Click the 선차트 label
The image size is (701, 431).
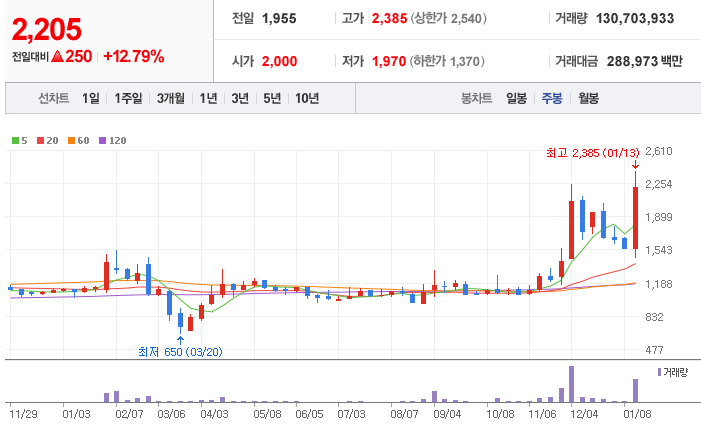54,98
